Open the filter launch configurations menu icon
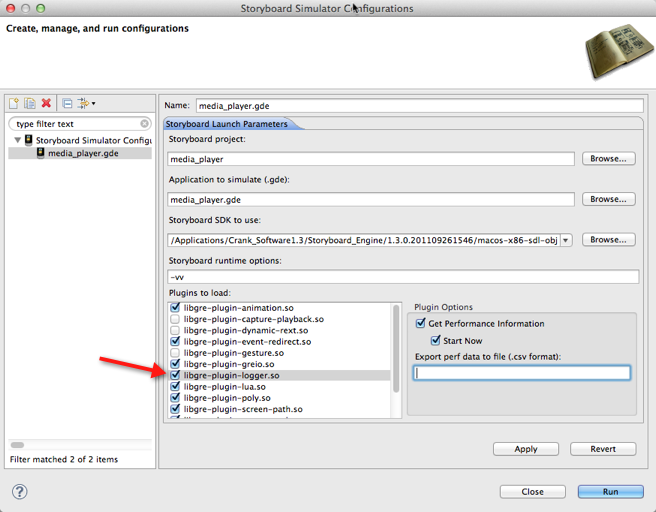The width and height of the screenshot is (656, 512). click(x=86, y=103)
